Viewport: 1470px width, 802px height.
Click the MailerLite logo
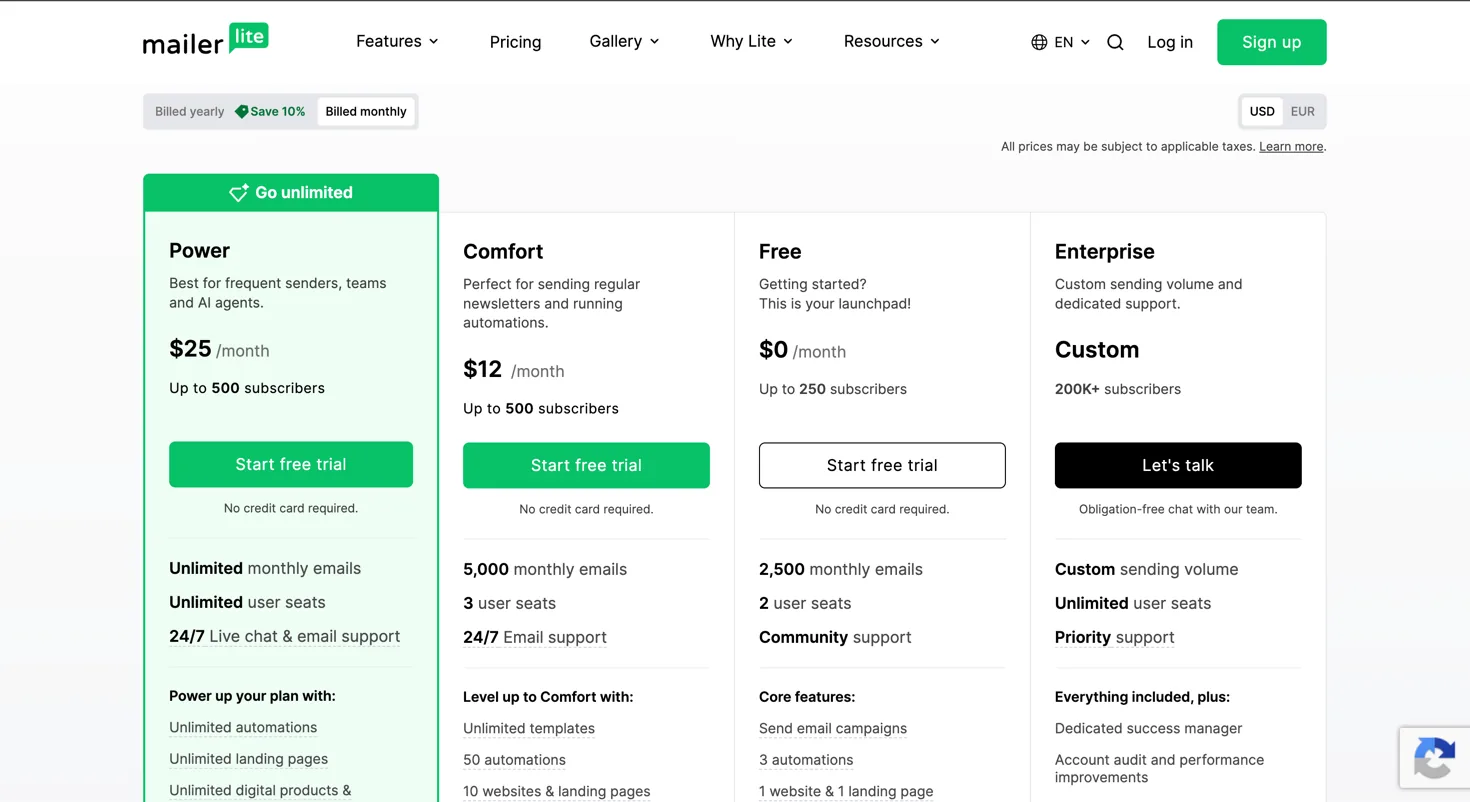pyautogui.click(x=206, y=40)
